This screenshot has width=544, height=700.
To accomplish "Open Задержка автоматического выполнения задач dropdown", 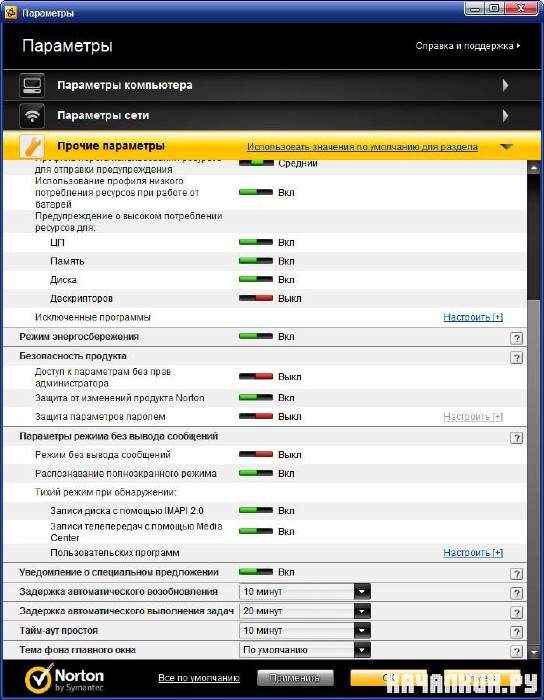I will [362, 611].
